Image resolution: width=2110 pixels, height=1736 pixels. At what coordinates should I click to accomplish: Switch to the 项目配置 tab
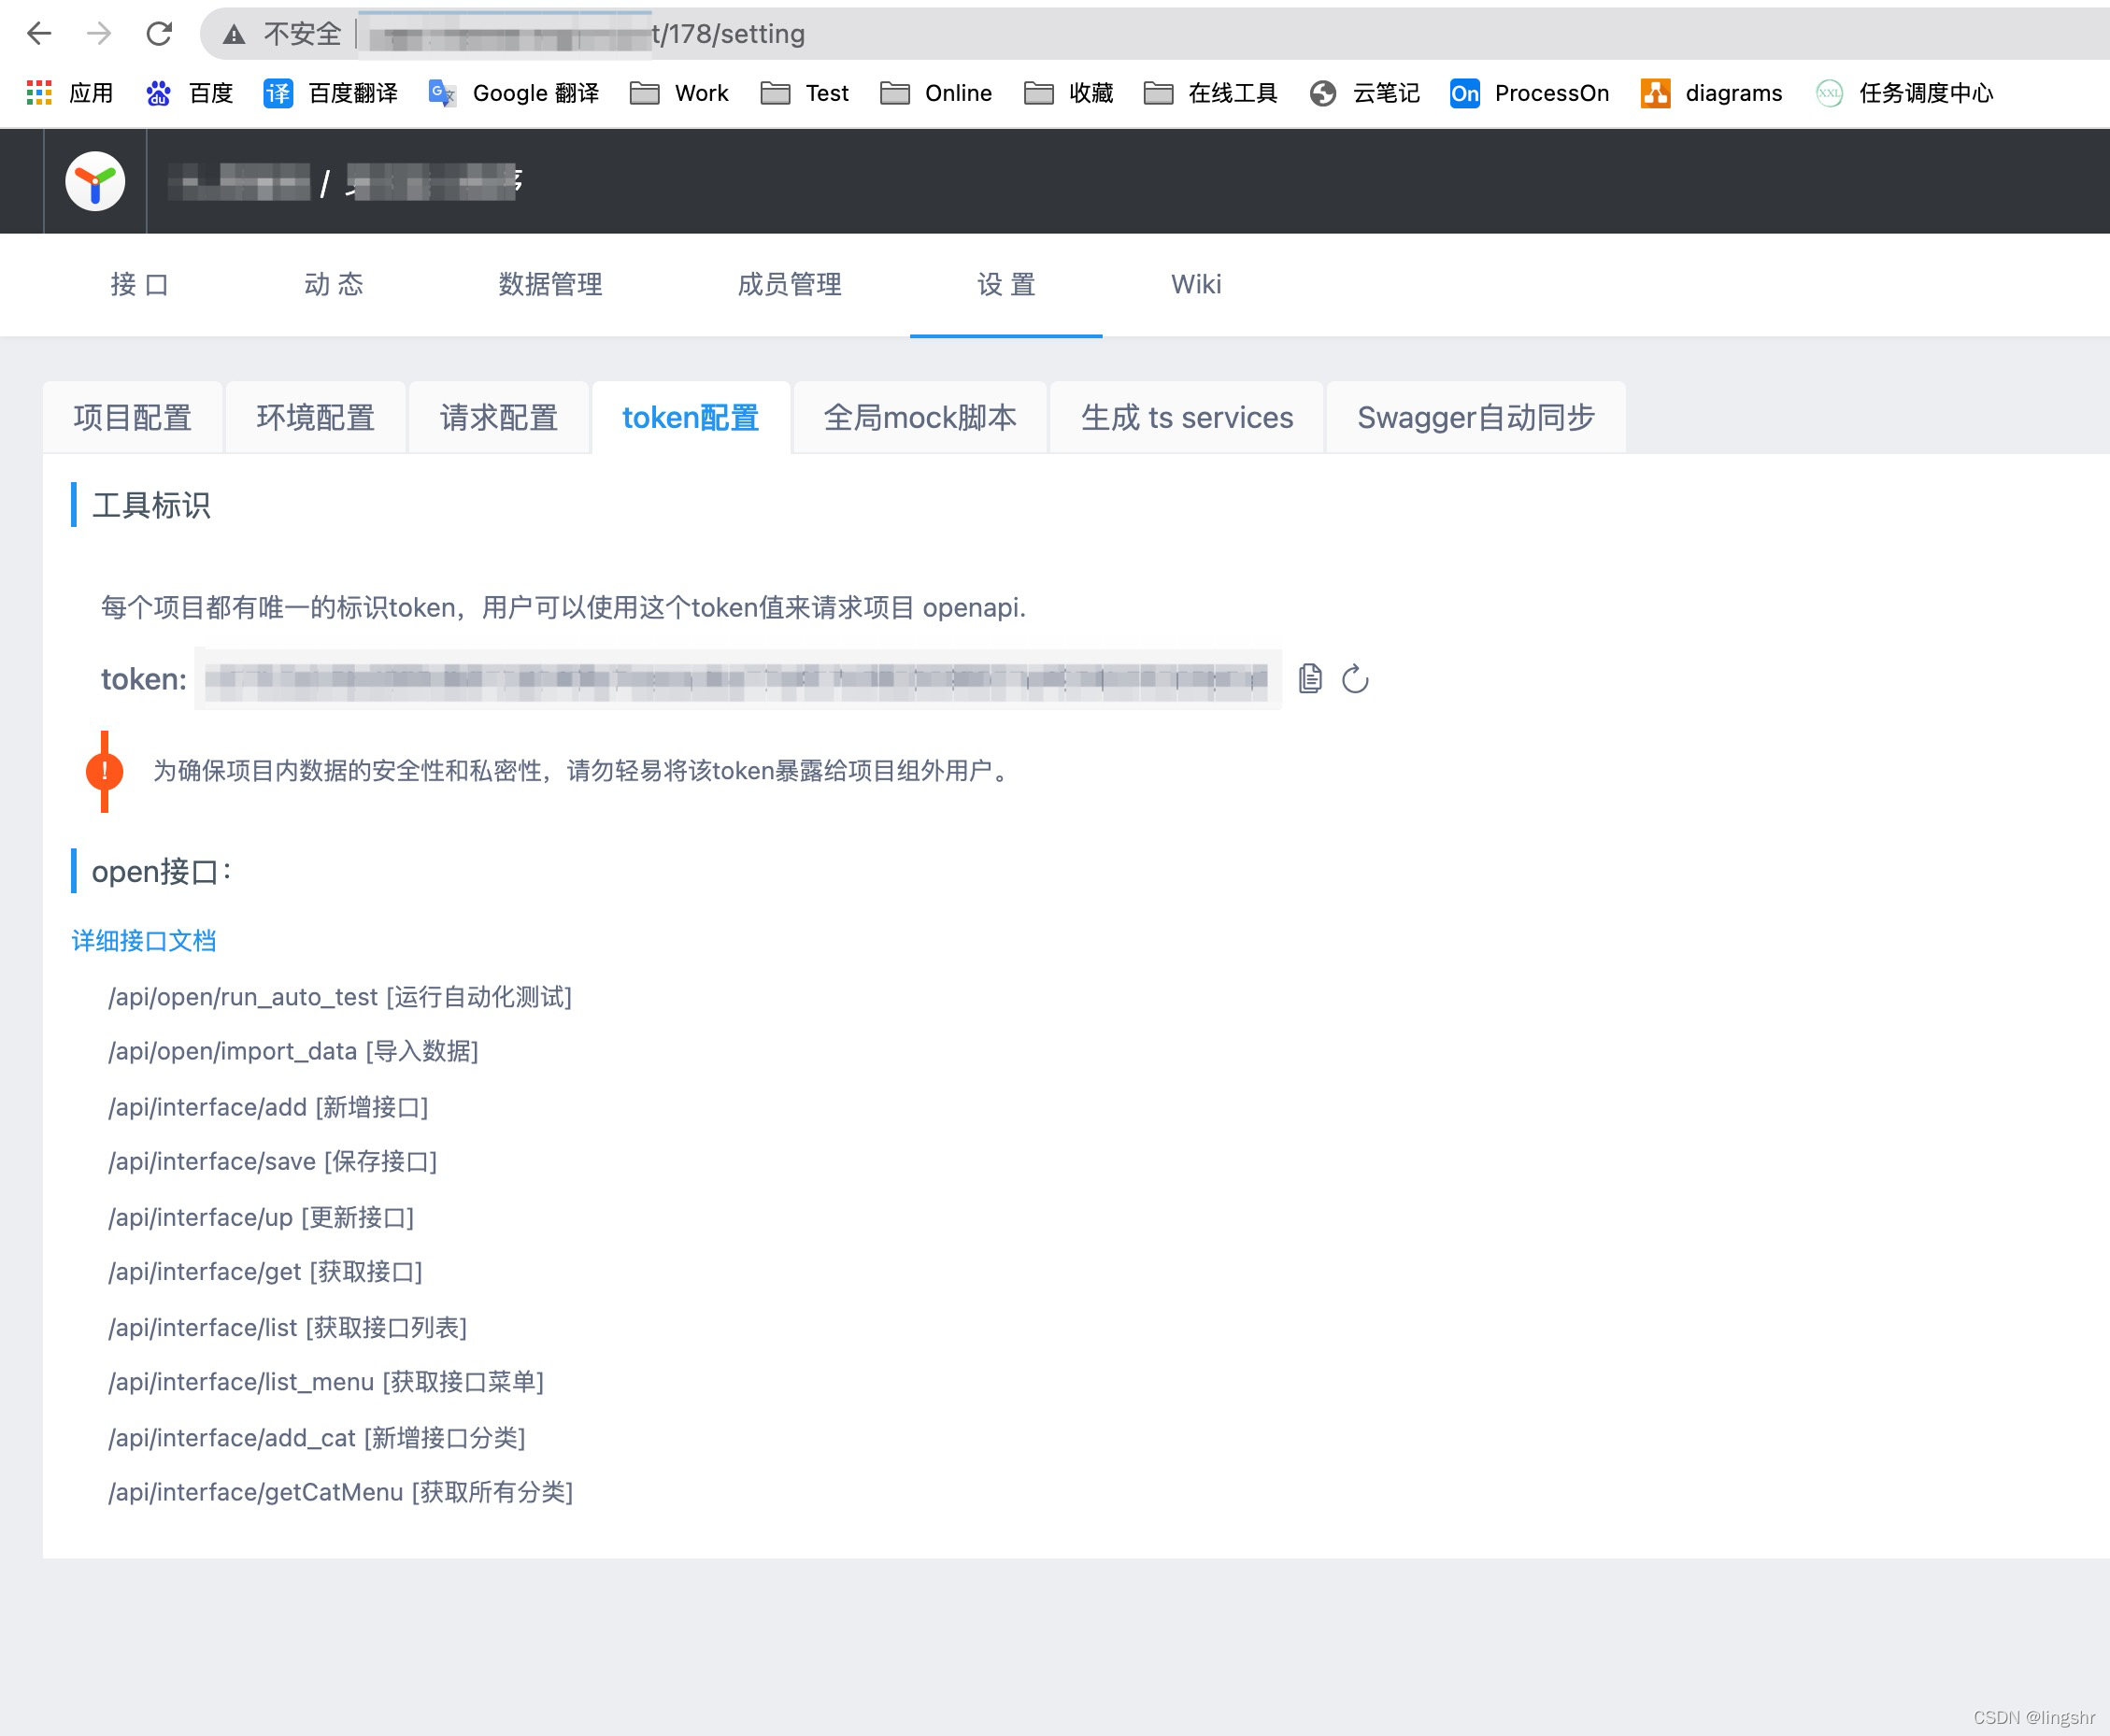133,417
